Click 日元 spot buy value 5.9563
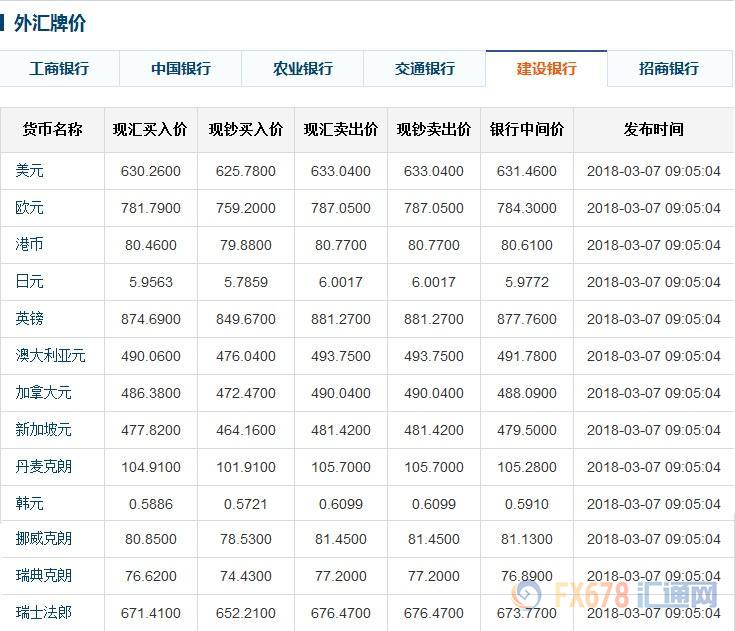 click(x=151, y=282)
